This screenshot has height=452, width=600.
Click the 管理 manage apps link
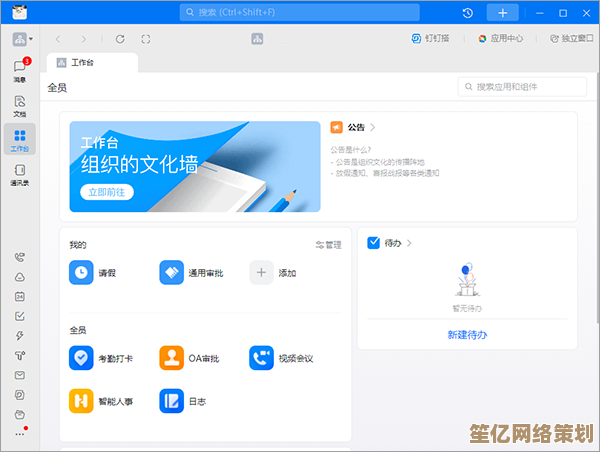328,244
